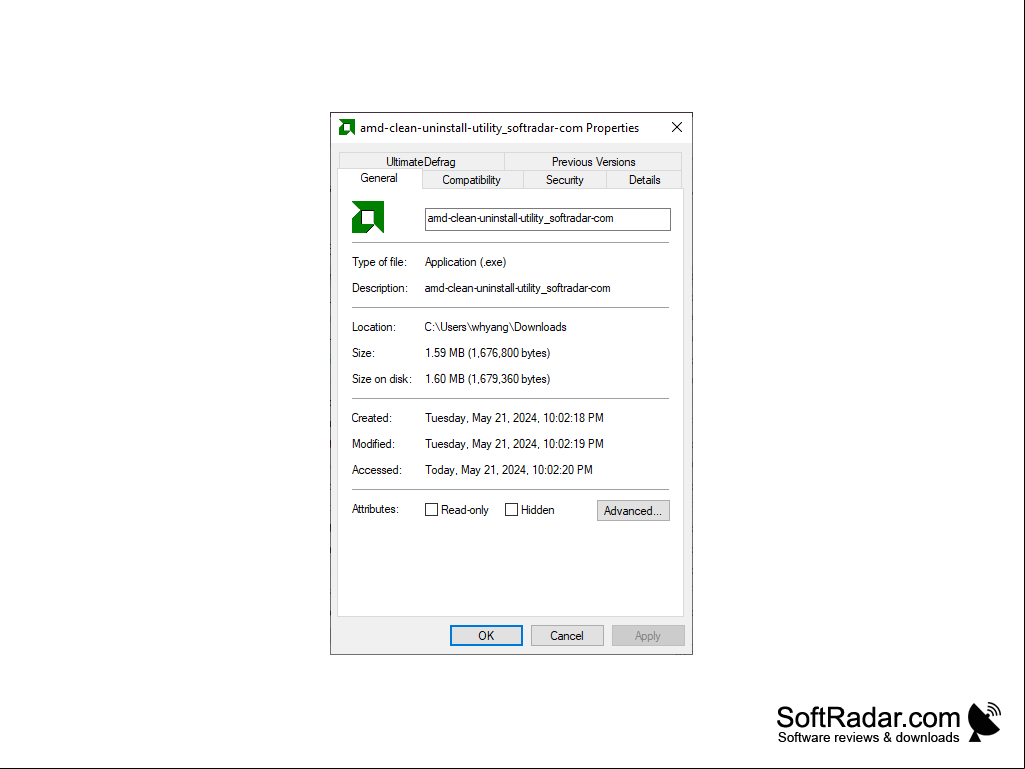Click the Created date ending 10:02:18 PM

click(x=514, y=418)
